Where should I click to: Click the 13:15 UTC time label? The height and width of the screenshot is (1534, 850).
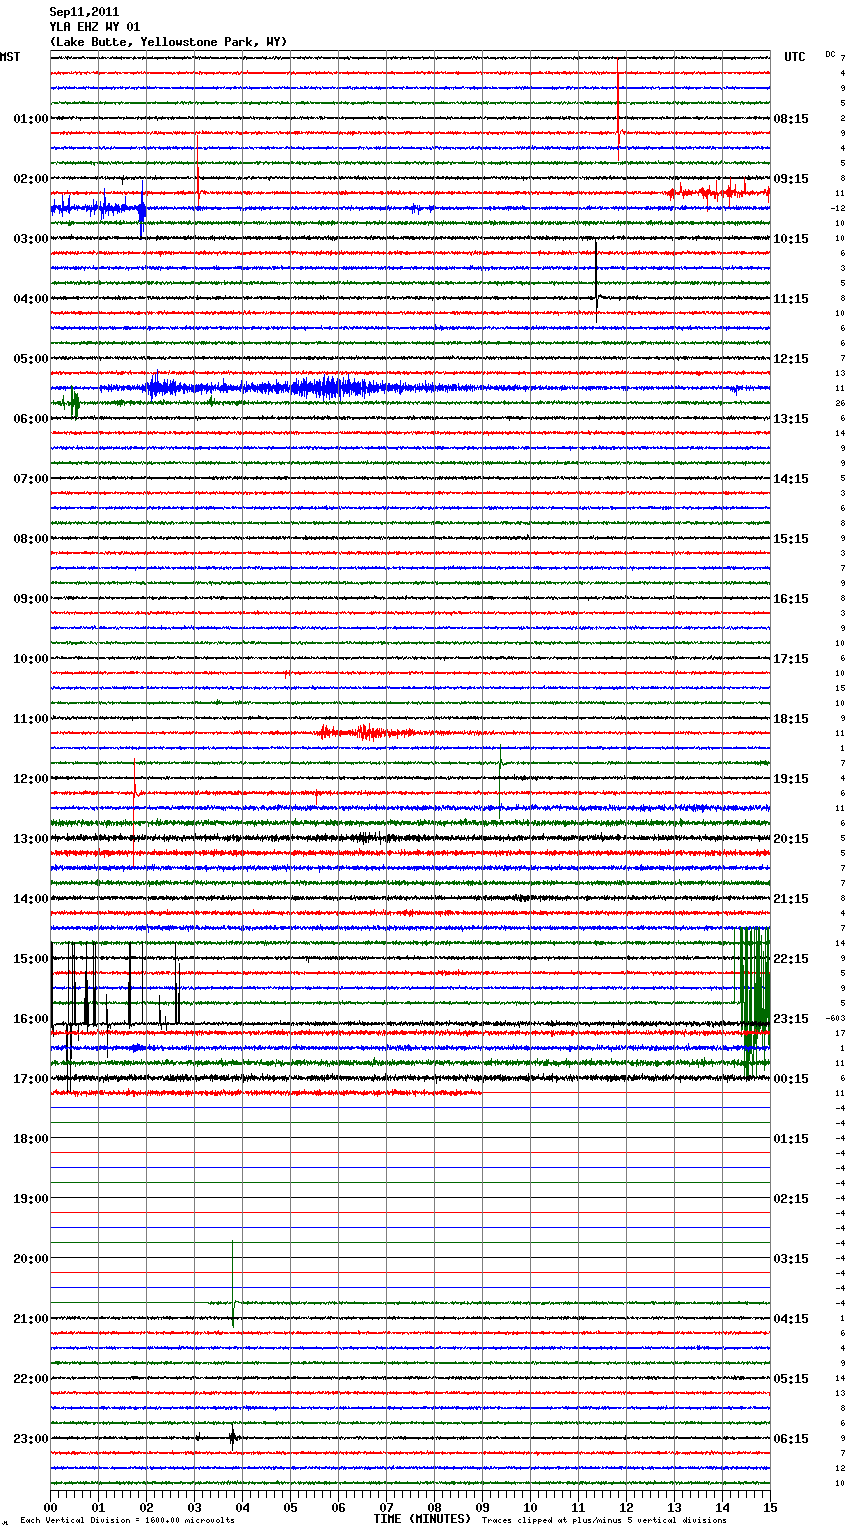791,419
